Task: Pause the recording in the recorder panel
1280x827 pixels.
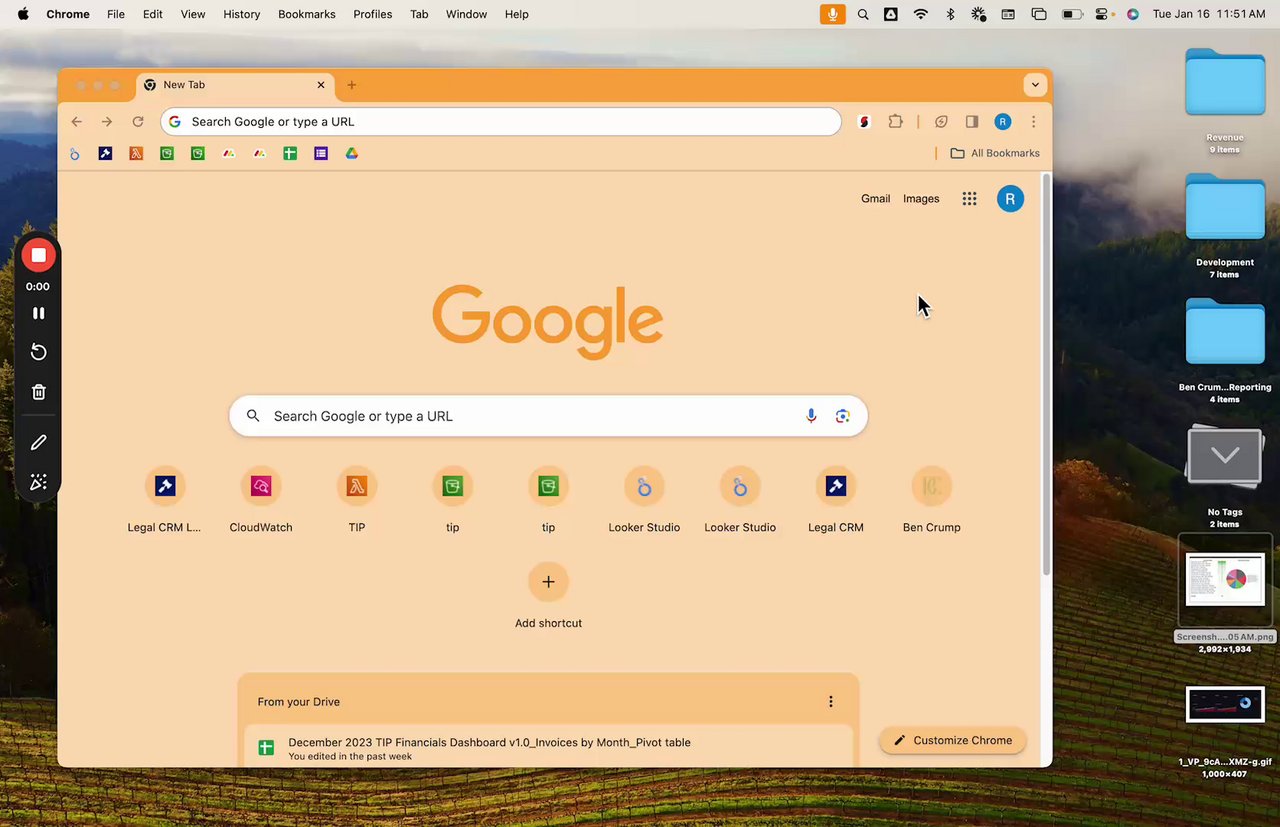Action: click(38, 313)
